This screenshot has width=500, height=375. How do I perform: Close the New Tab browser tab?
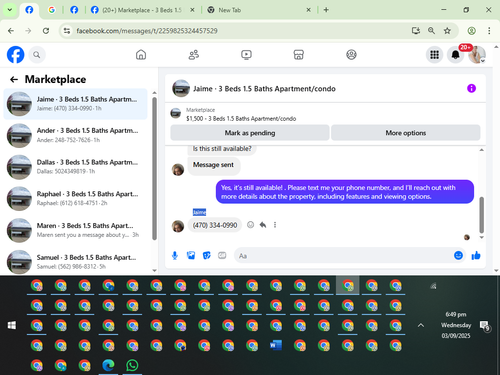[x=308, y=10]
